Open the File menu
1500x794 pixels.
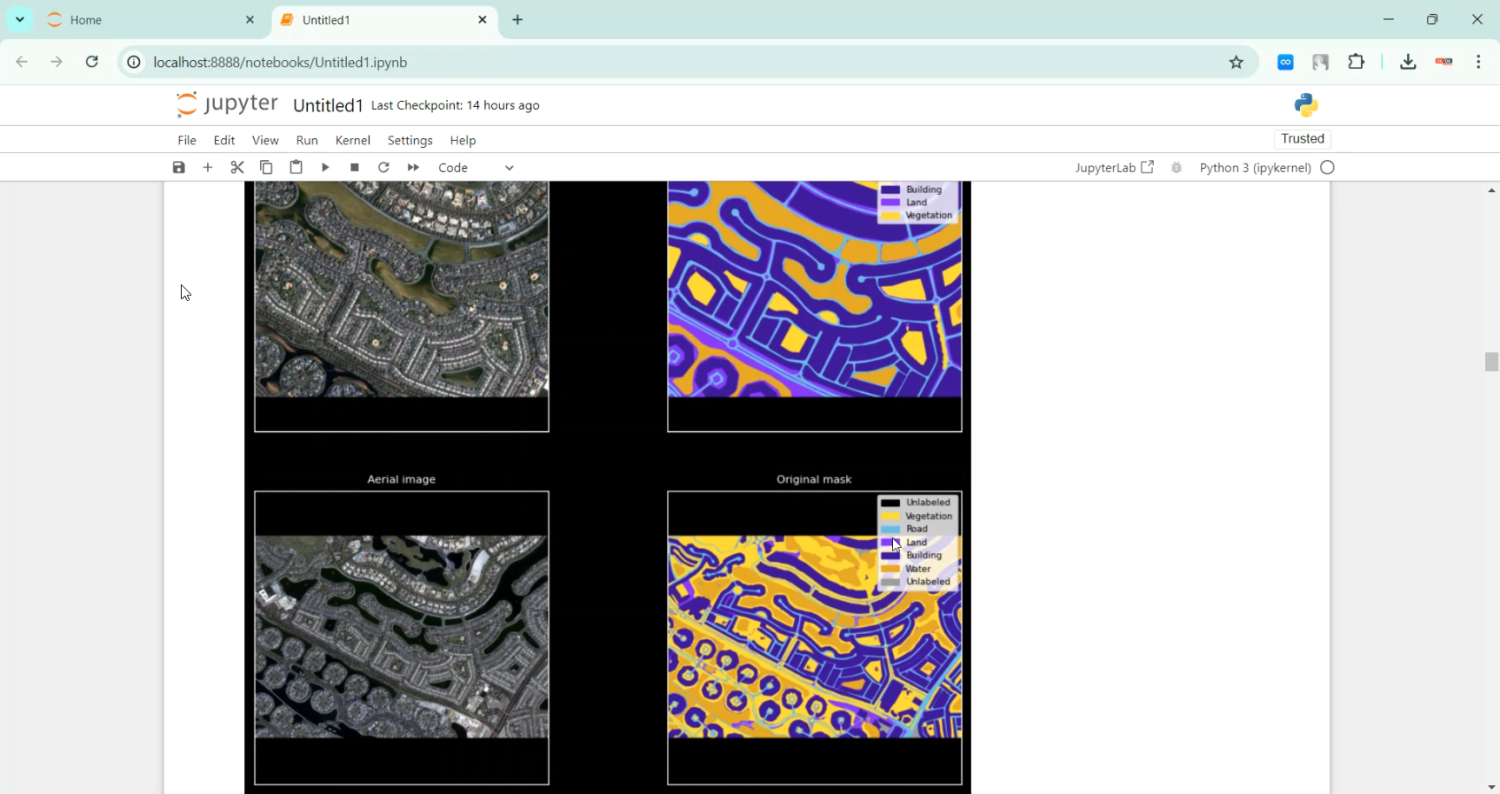[x=187, y=140]
